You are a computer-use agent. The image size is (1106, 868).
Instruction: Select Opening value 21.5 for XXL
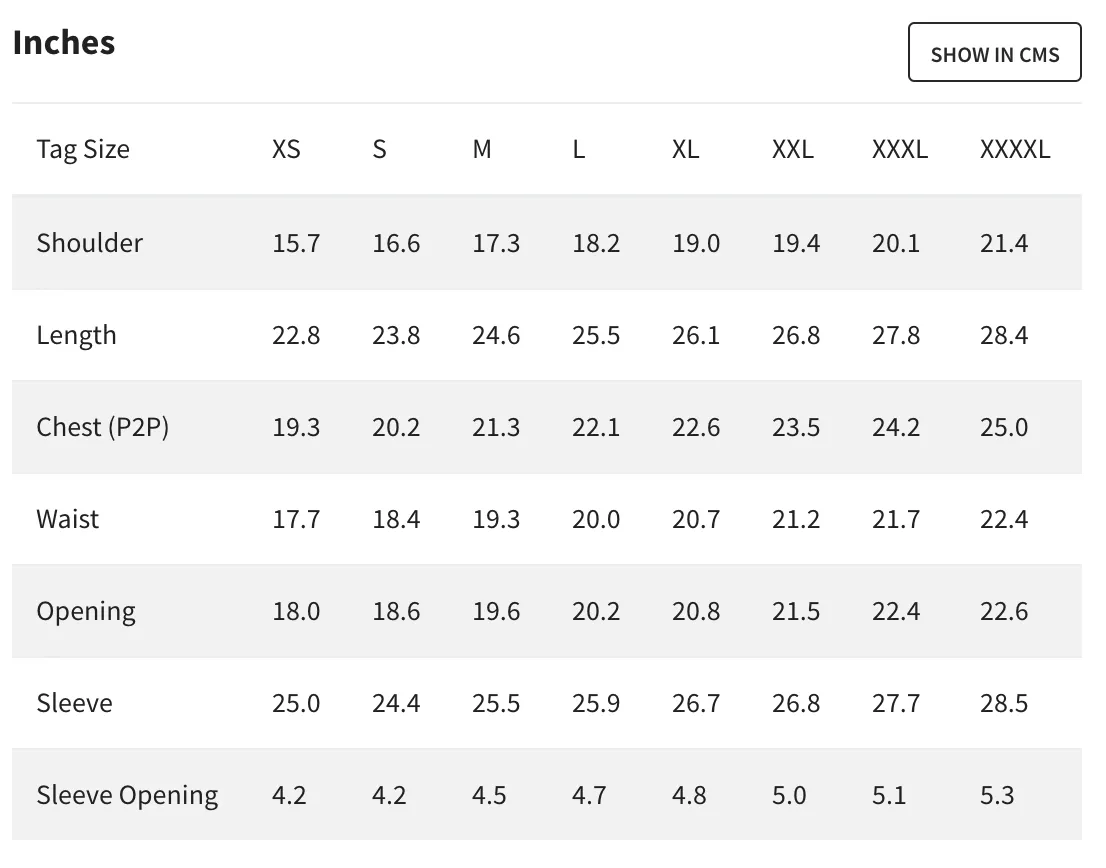click(796, 611)
